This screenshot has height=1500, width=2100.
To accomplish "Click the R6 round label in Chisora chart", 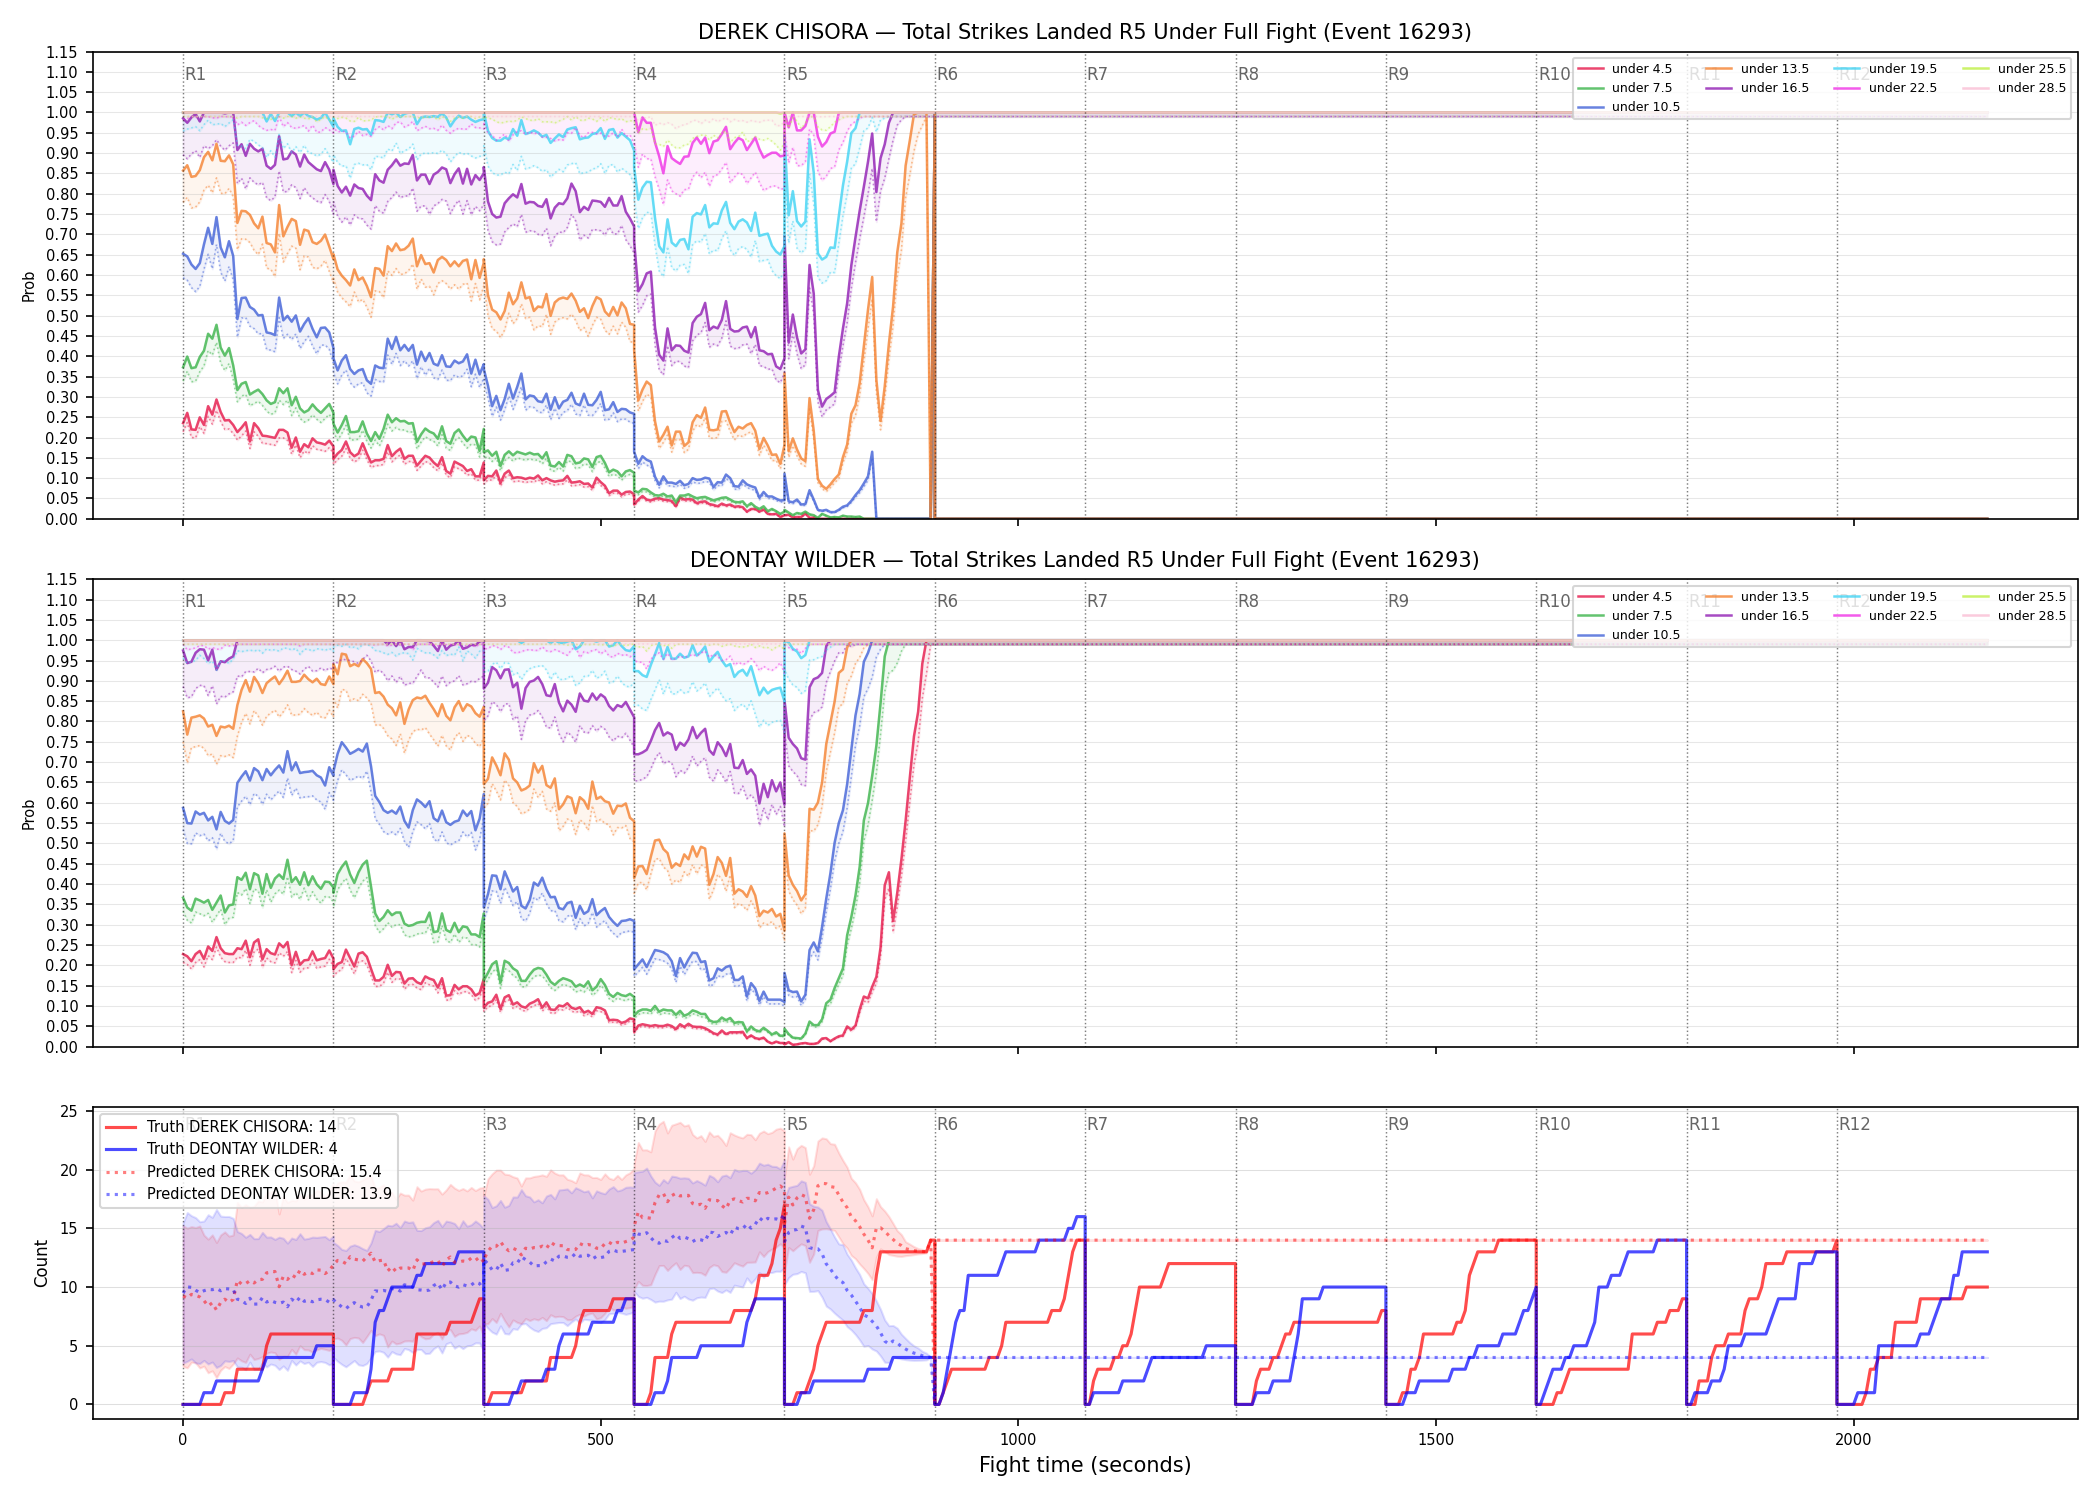I will (x=947, y=74).
